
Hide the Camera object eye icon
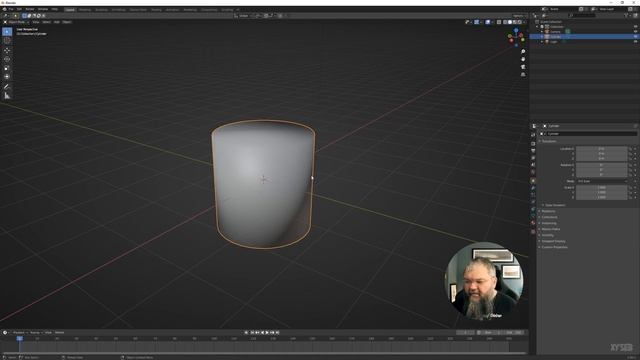636,31
